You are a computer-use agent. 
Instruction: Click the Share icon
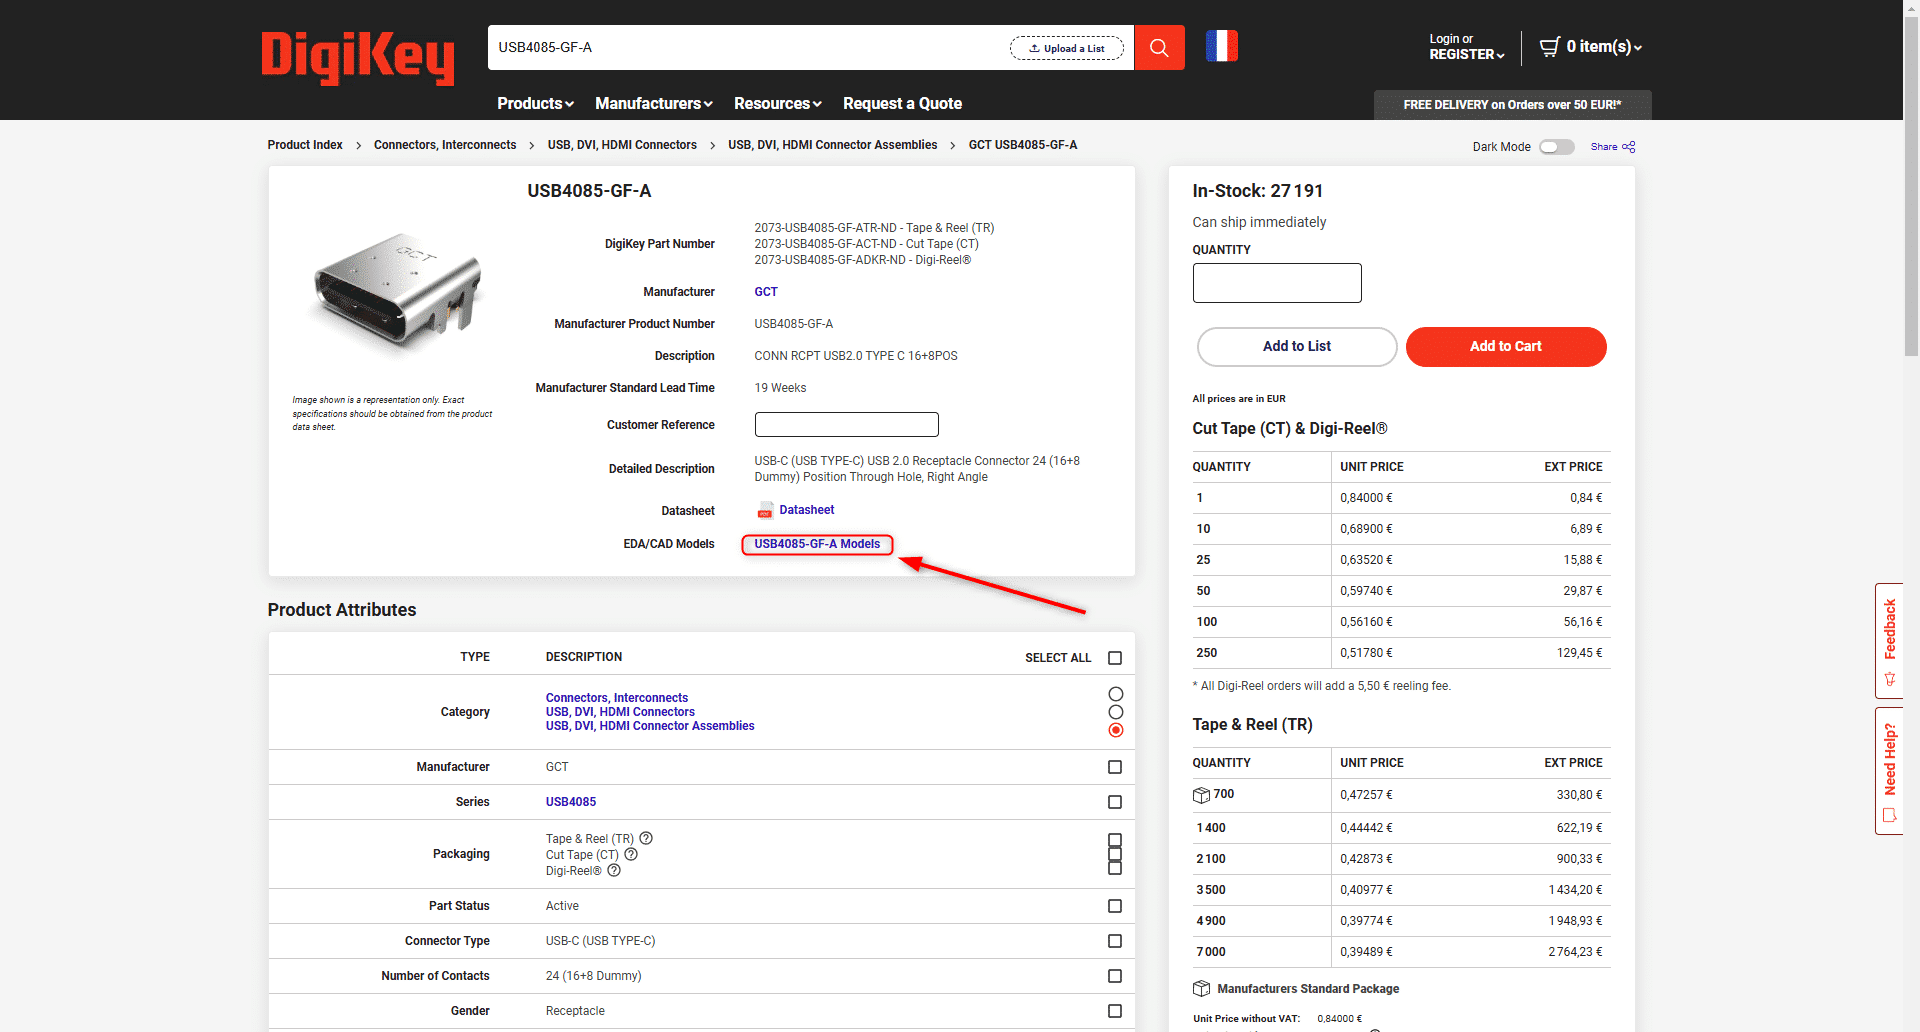[x=1628, y=147]
